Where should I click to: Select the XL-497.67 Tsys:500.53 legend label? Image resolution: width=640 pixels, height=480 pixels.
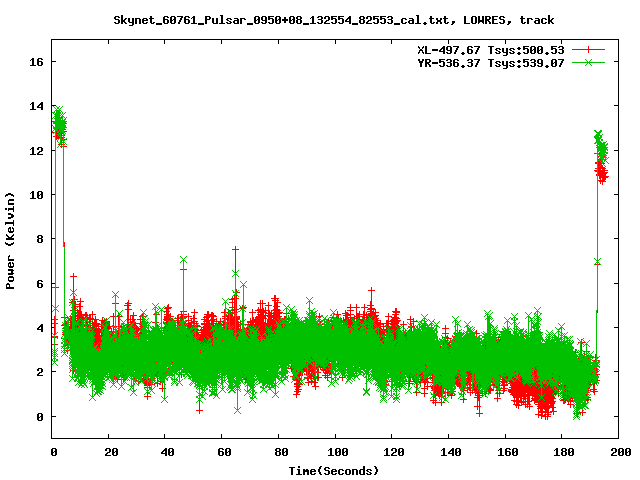click(x=491, y=50)
